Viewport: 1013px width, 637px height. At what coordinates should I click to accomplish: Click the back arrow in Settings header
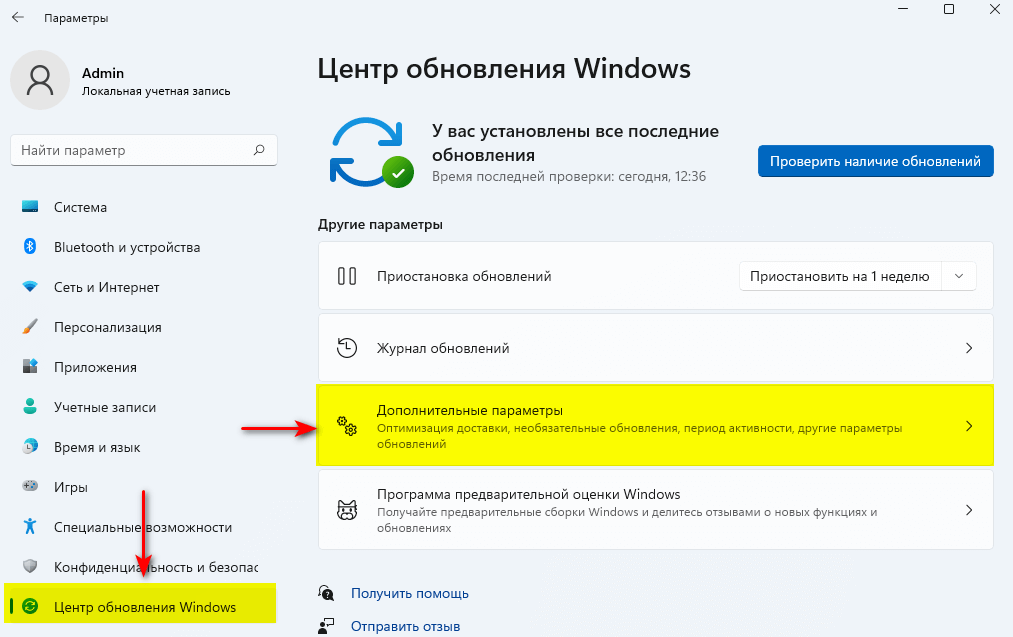pyautogui.click(x=18, y=17)
